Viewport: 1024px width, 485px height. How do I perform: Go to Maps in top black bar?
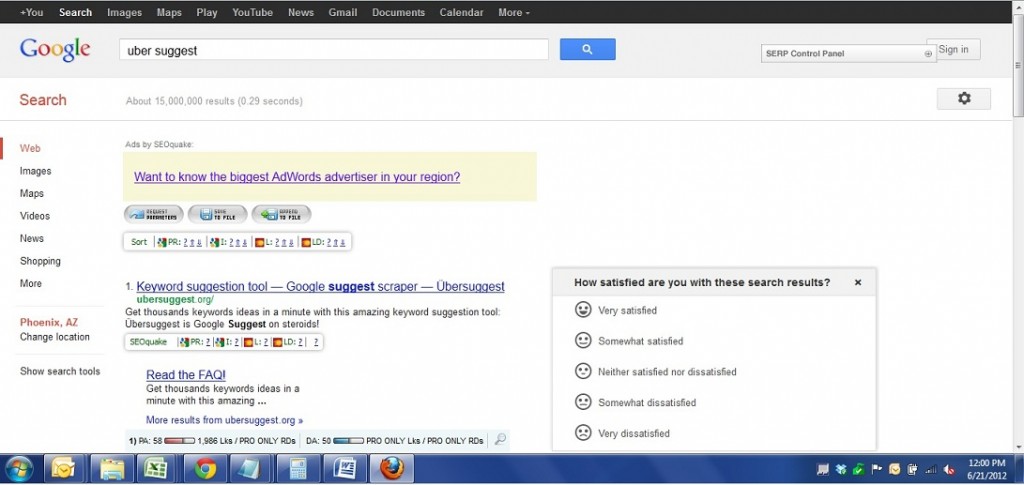[x=169, y=12]
